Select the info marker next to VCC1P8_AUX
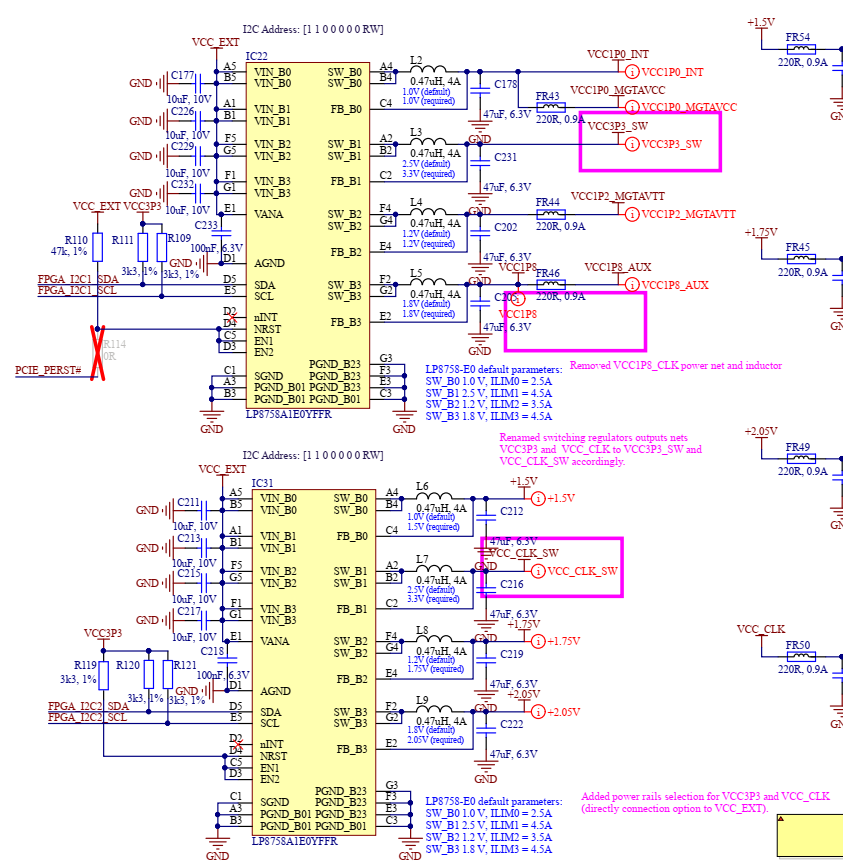Viewport: 843px width, 865px height. pyautogui.click(x=631, y=285)
